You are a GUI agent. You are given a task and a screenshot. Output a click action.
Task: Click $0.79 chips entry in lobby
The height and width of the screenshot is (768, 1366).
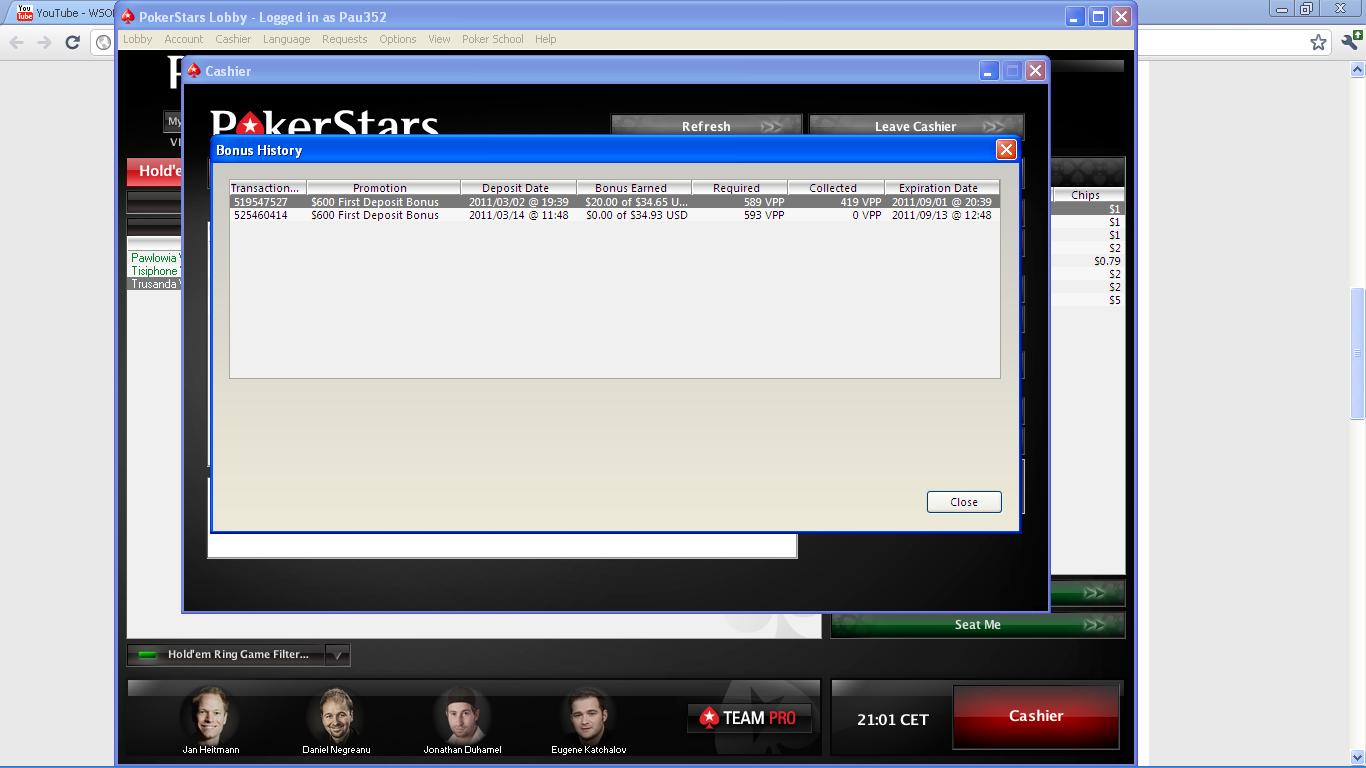1106,261
